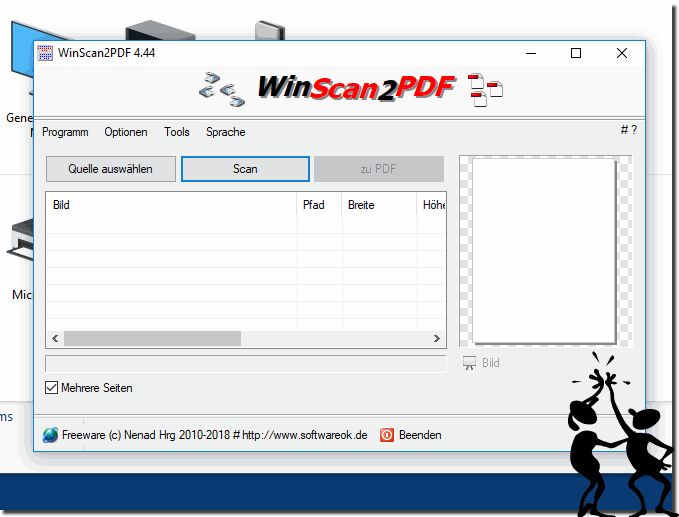
Task: Open the softwareok.de freeware link
Action: tap(215, 435)
